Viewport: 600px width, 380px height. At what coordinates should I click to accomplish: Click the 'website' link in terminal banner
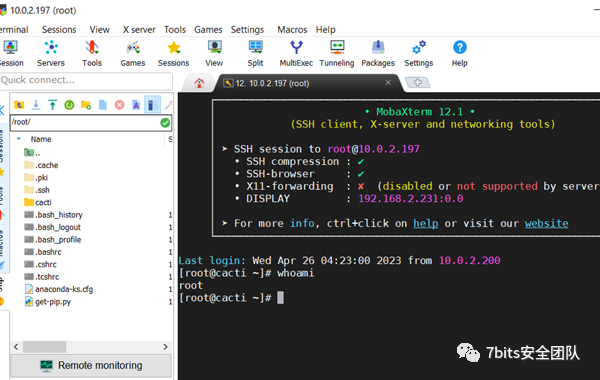point(546,223)
